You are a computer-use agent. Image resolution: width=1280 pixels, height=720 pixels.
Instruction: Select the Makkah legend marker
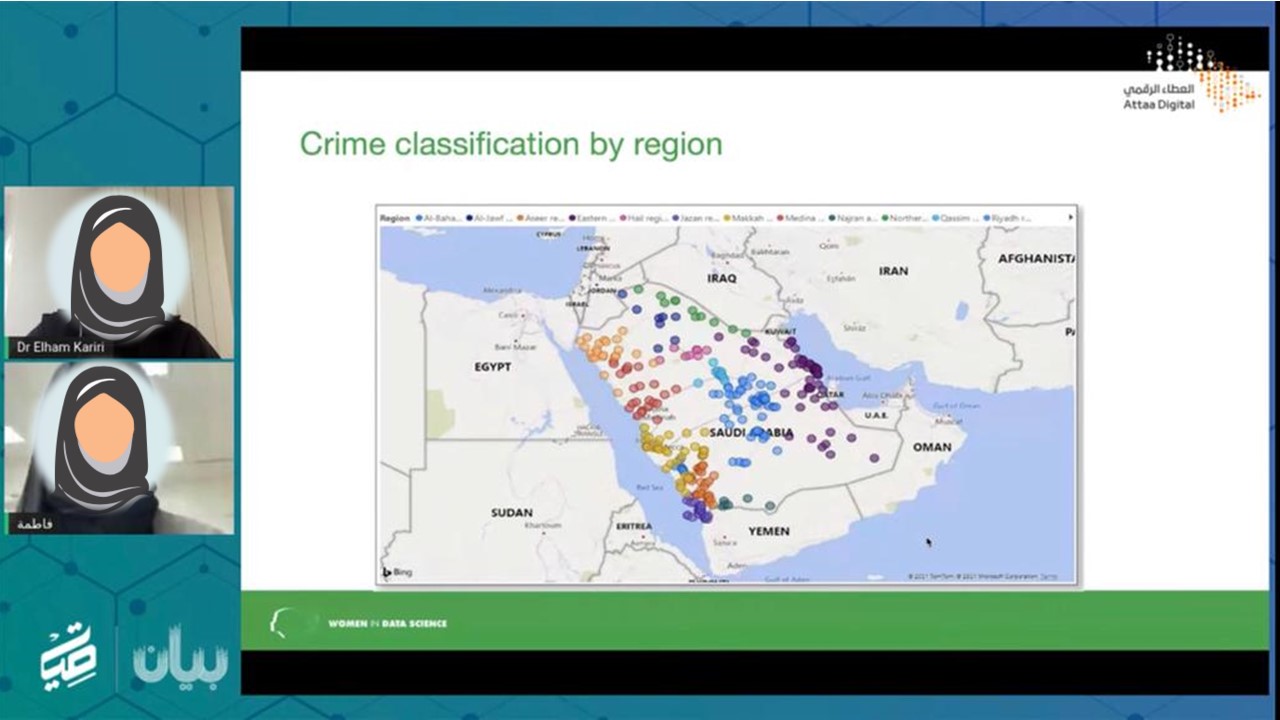(728, 217)
